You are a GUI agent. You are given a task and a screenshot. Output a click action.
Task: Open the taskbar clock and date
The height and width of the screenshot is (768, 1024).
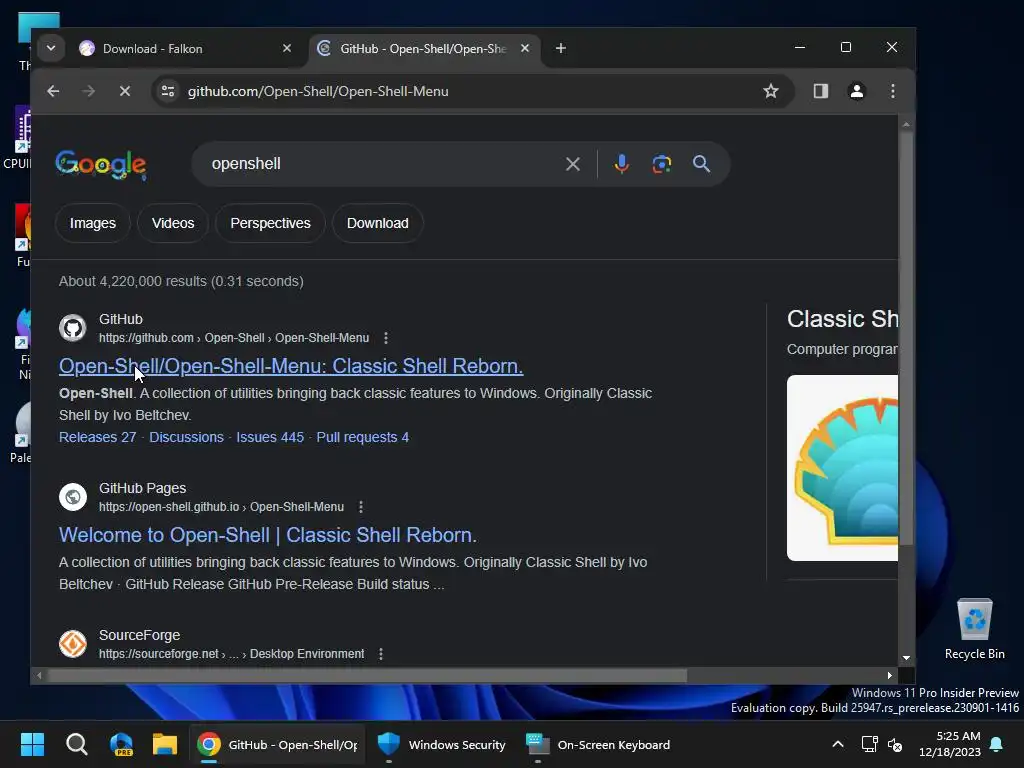950,744
